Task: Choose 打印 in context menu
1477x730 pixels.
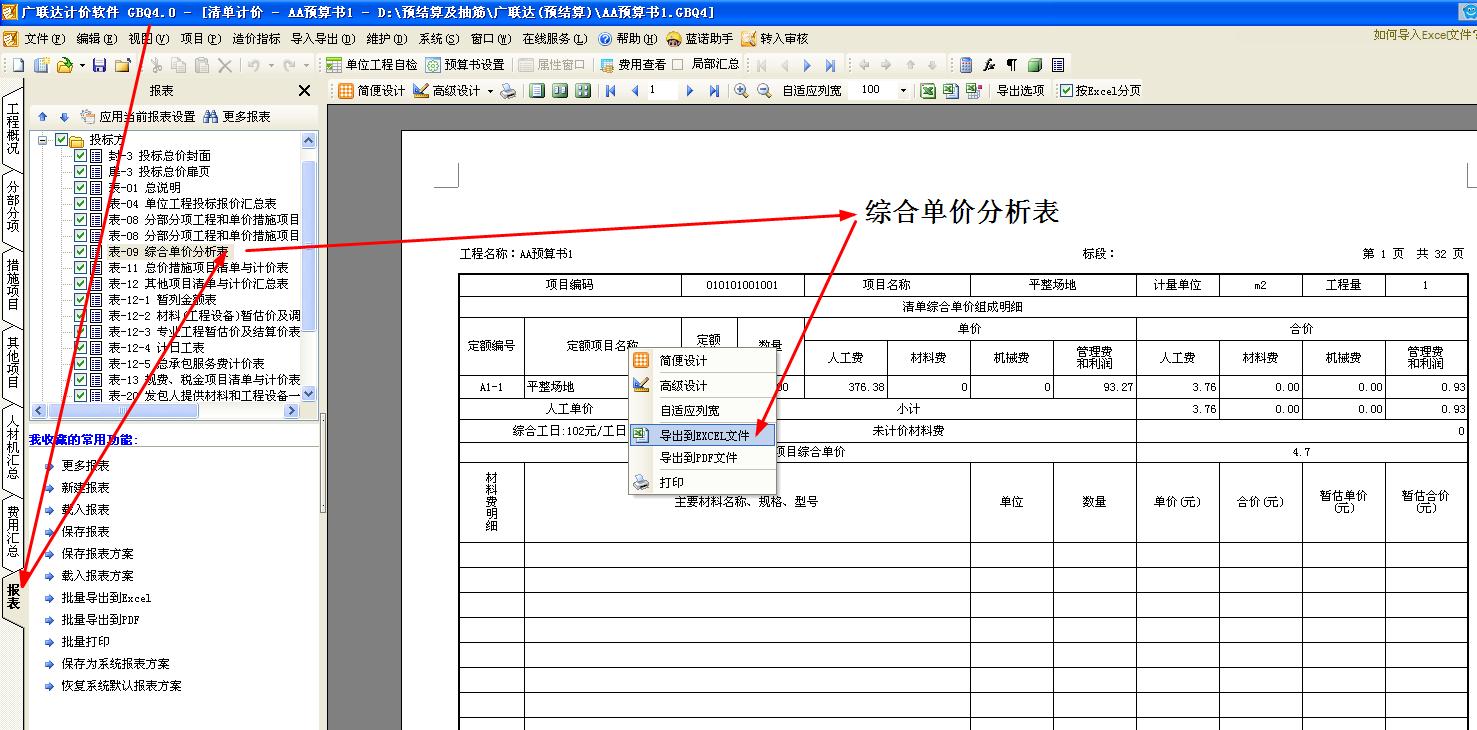Action: pos(702,483)
